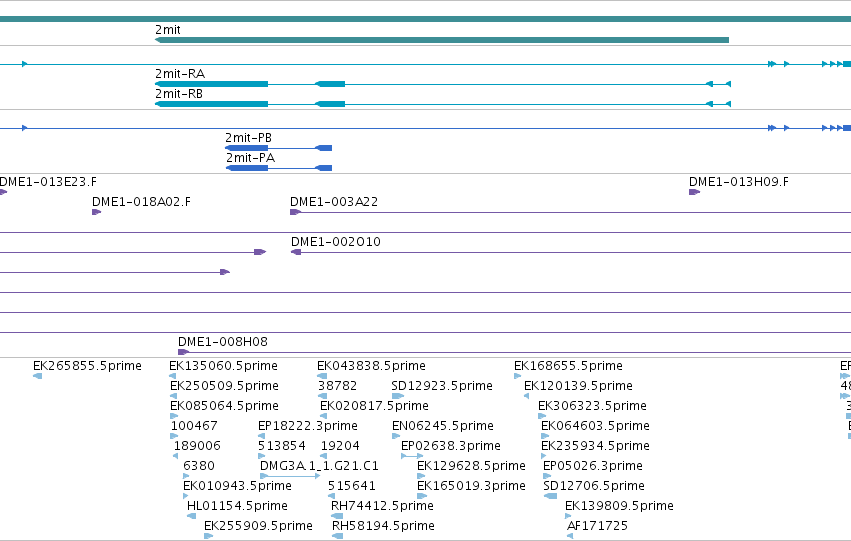The width and height of the screenshot is (851, 541).
Task: Select the DME1-018A02.F arrow marker
Action: click(97, 212)
